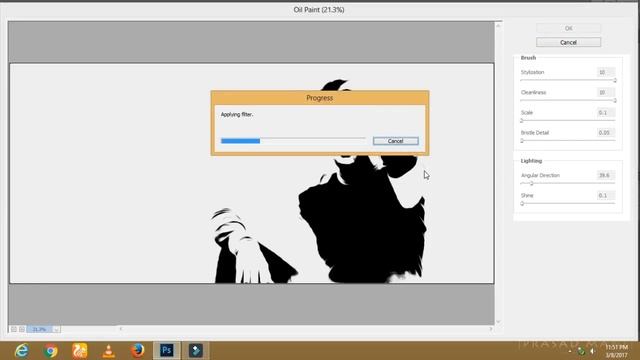Screen dimensions: 640x360
Task: Click the Stylization value field
Action: [x=605, y=72]
